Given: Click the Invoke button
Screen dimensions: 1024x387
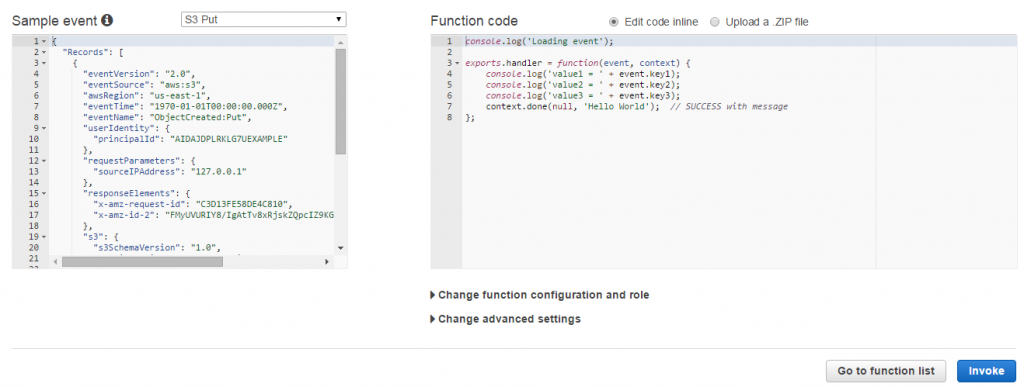Looking at the screenshot, I should click(x=986, y=371).
